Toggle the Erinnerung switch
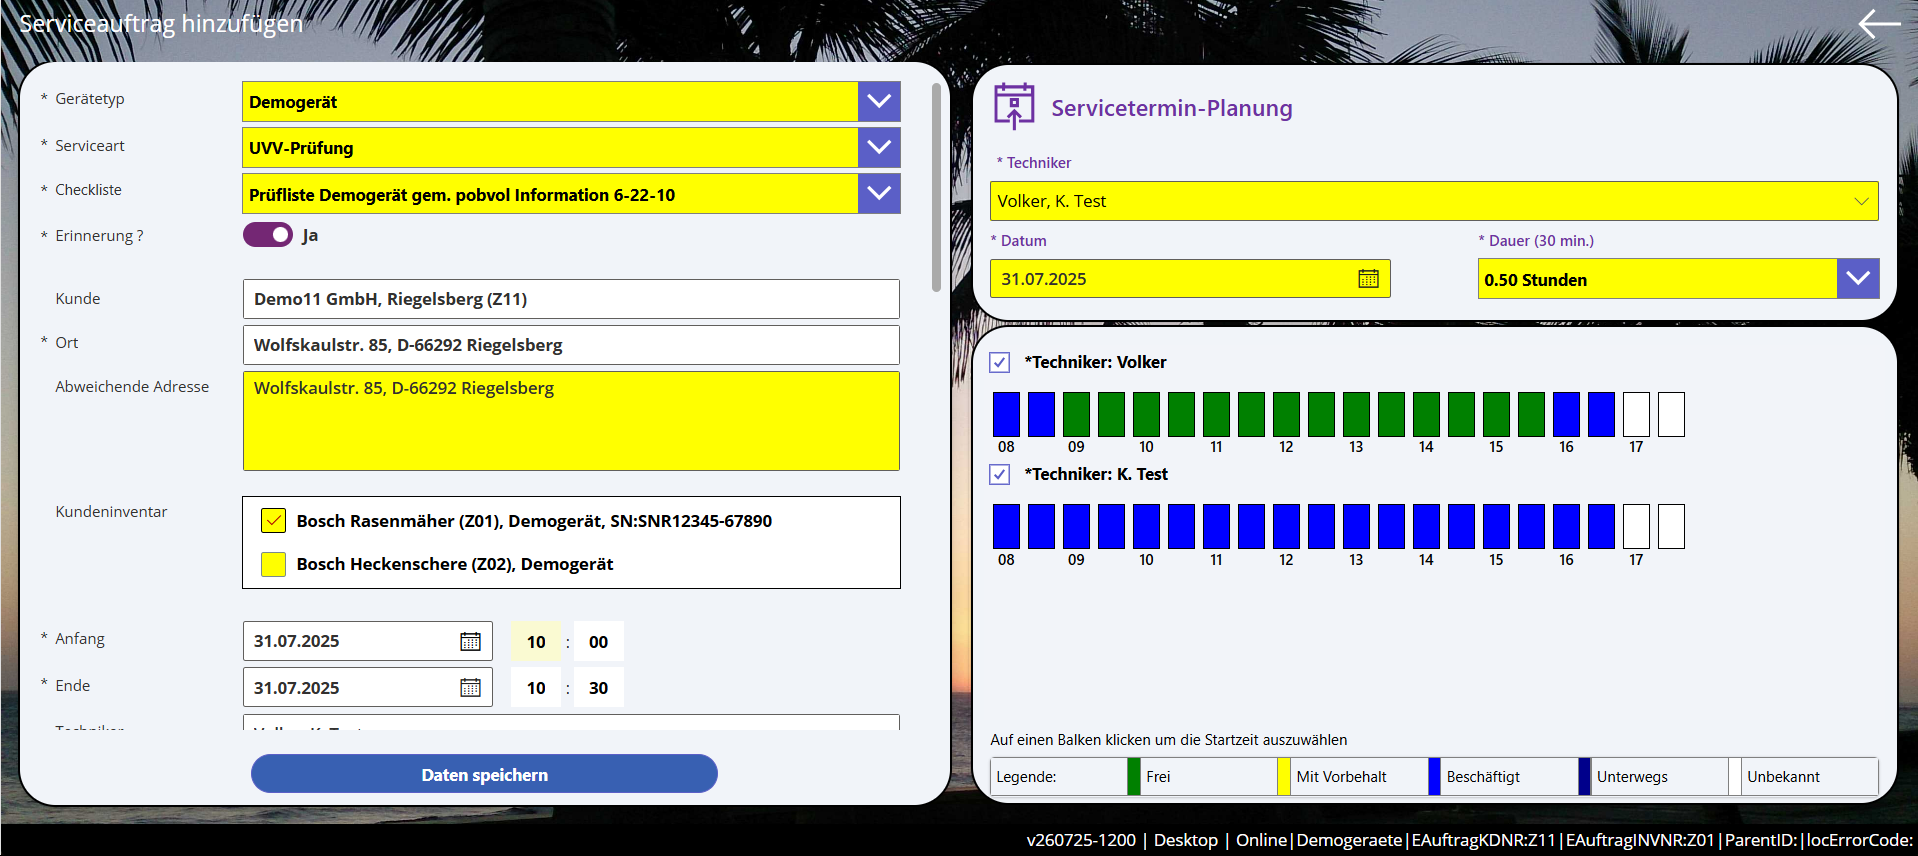The height and width of the screenshot is (856, 1918). tap(267, 235)
